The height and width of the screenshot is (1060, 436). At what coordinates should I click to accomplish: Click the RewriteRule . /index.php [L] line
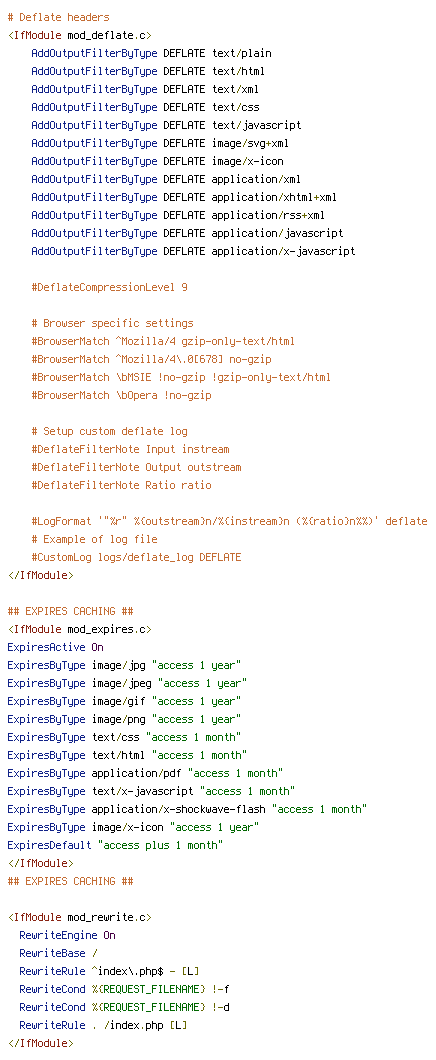pos(103,1026)
